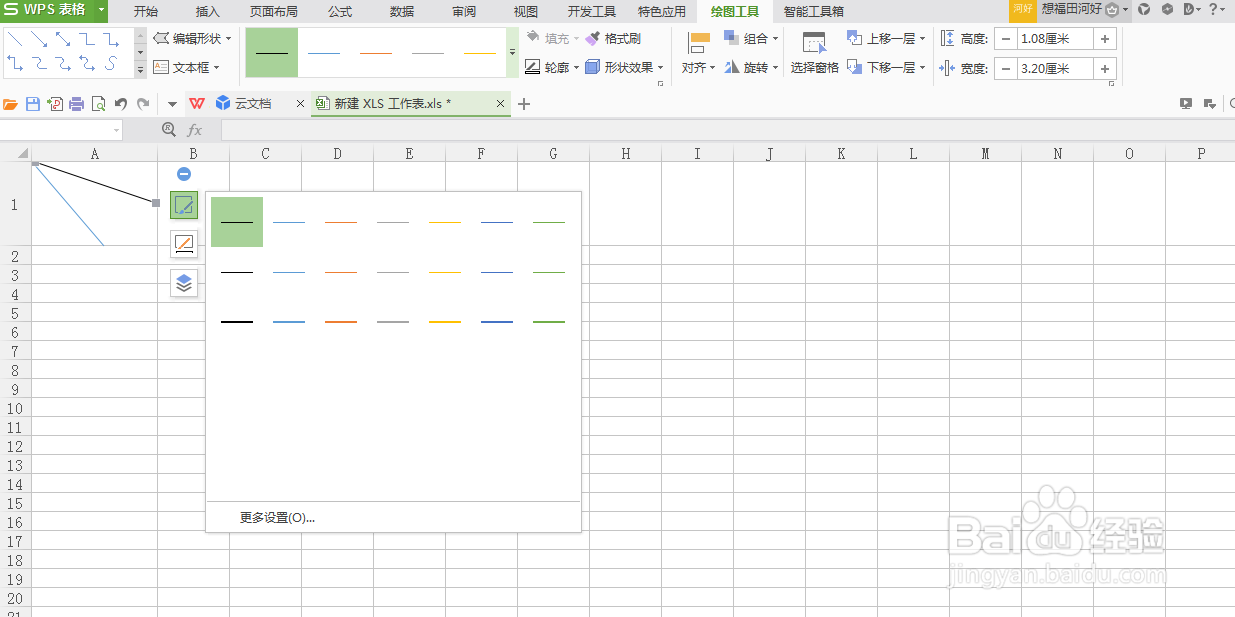The width and height of the screenshot is (1235, 617).
Task: Open the user account menu 想福田河好
Action: click(1087, 9)
